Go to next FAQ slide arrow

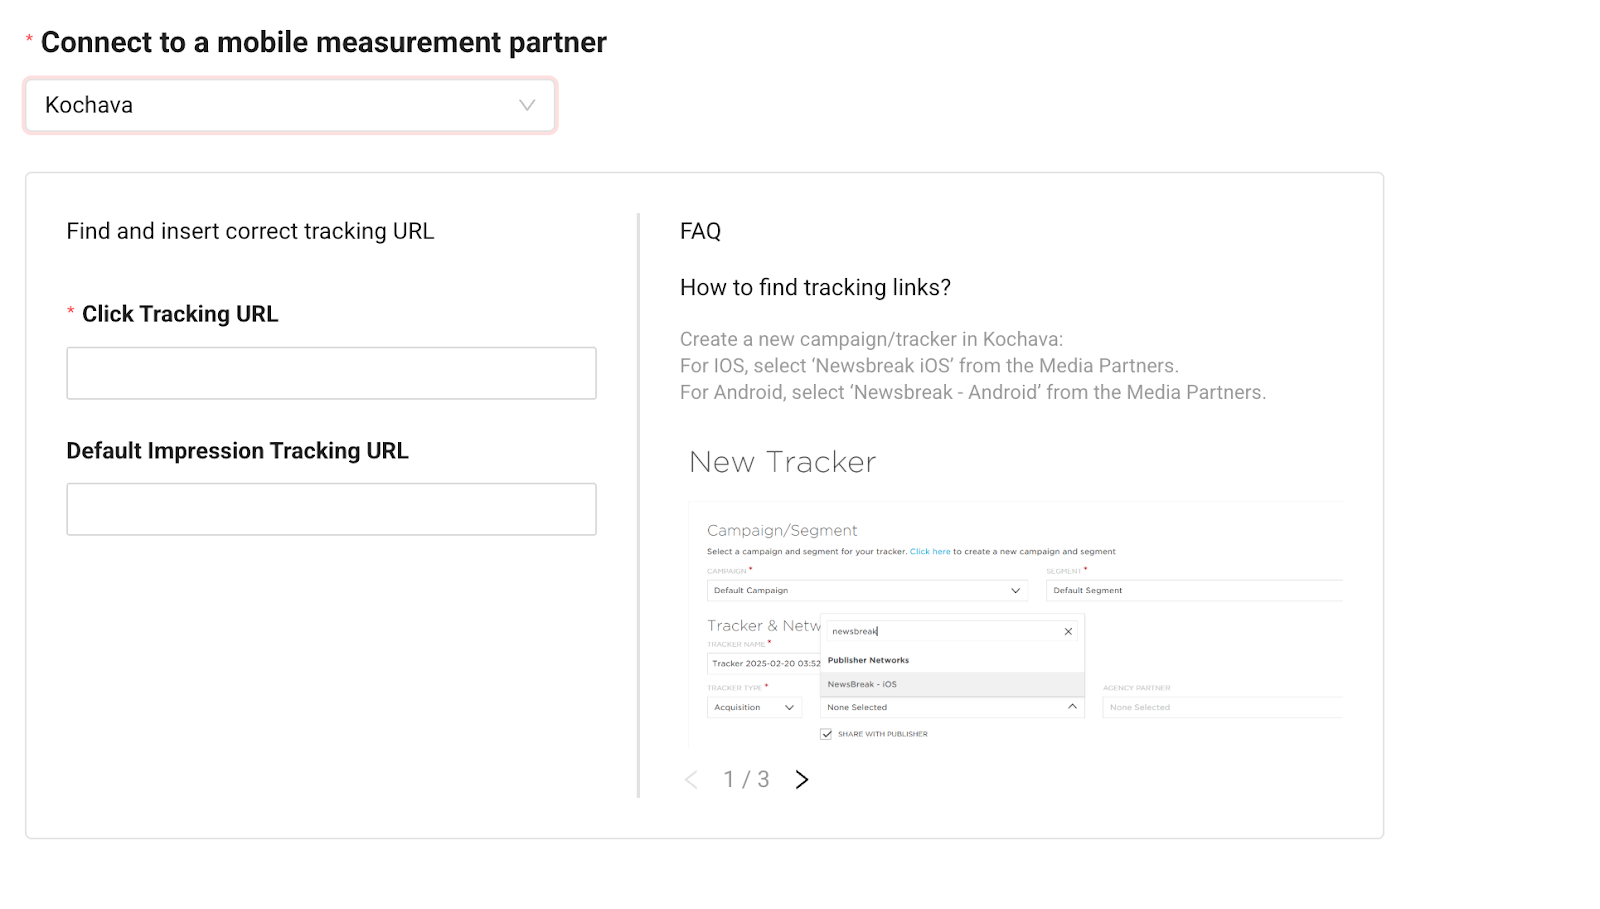point(802,779)
